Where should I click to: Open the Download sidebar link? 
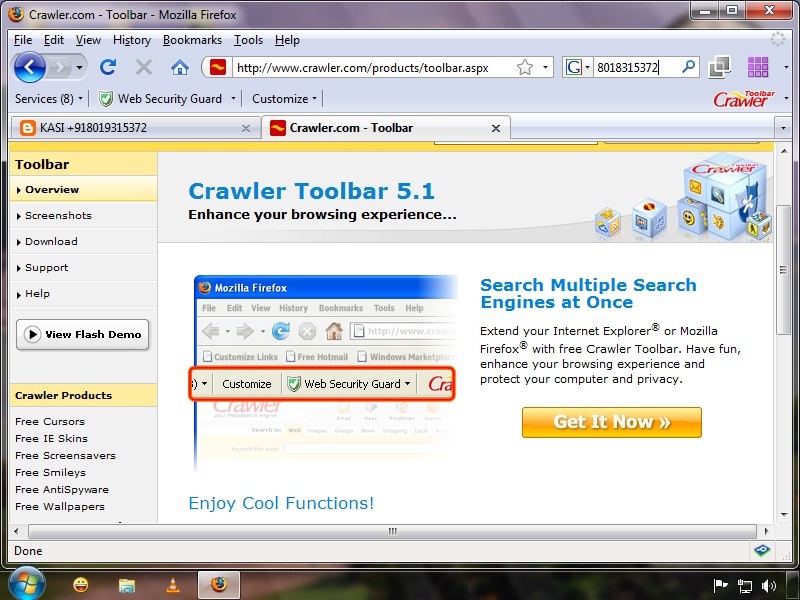[51, 241]
